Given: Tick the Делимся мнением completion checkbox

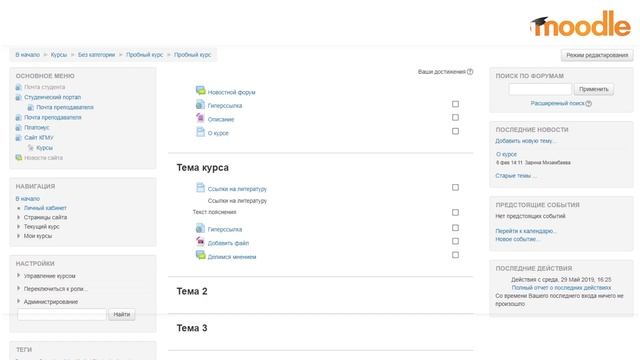Looking at the screenshot, I should coord(456,255).
